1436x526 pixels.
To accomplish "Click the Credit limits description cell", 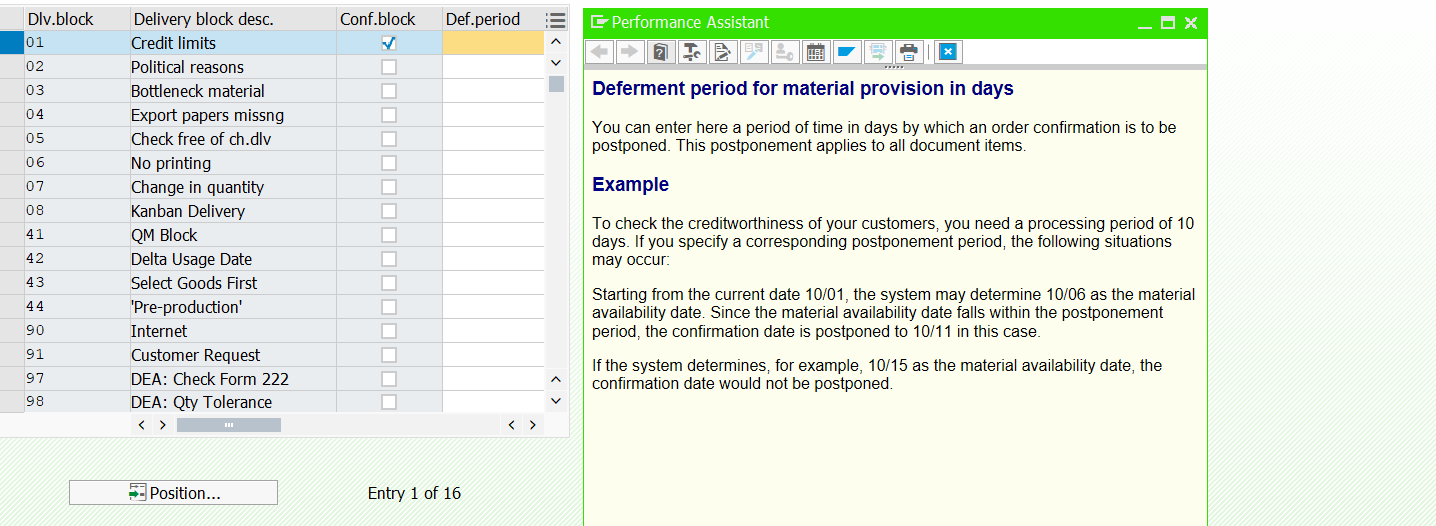I will [x=233, y=43].
